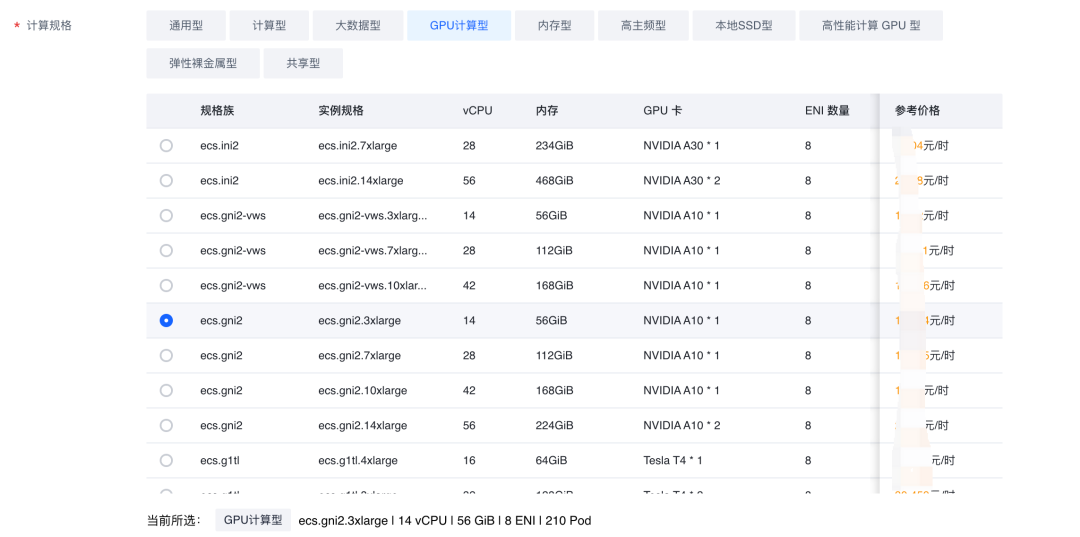Click the 参考价格 column header
The height and width of the screenshot is (537, 1080).
pos(917,111)
